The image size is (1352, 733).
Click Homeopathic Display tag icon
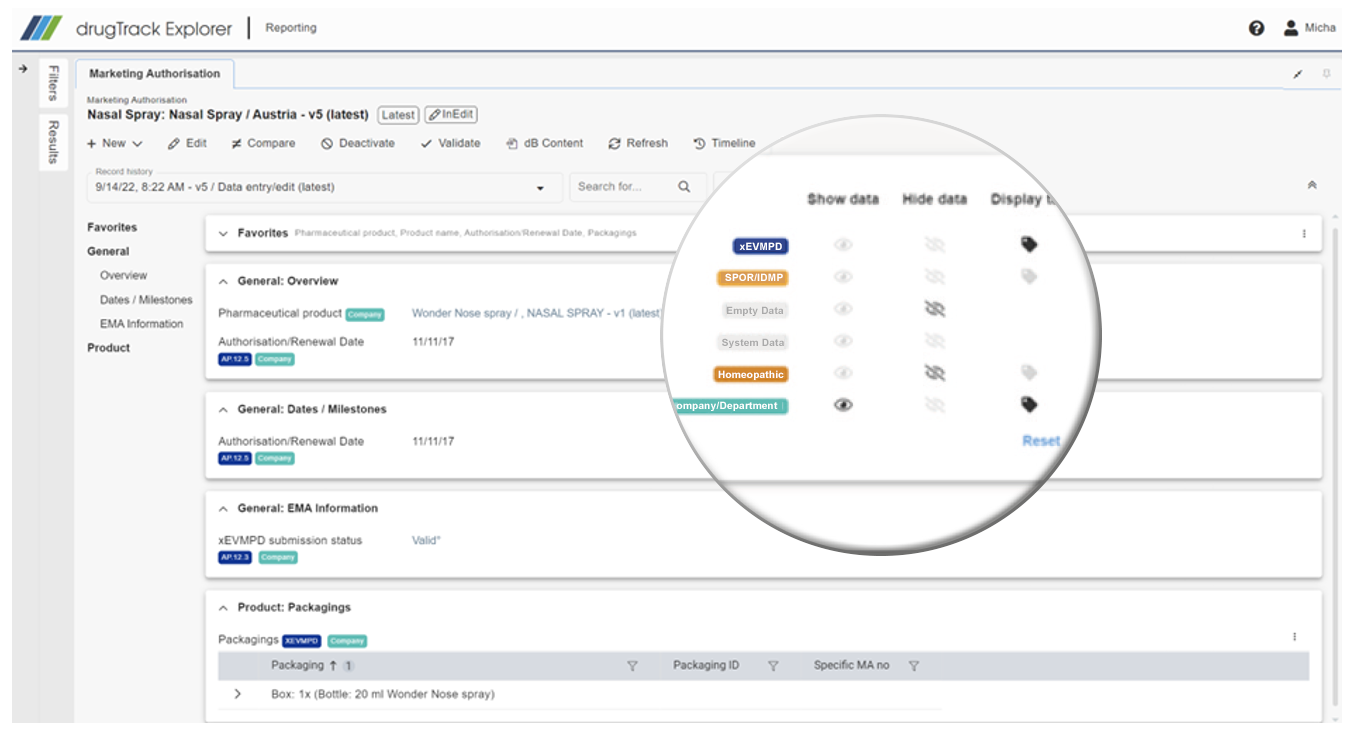1029,372
